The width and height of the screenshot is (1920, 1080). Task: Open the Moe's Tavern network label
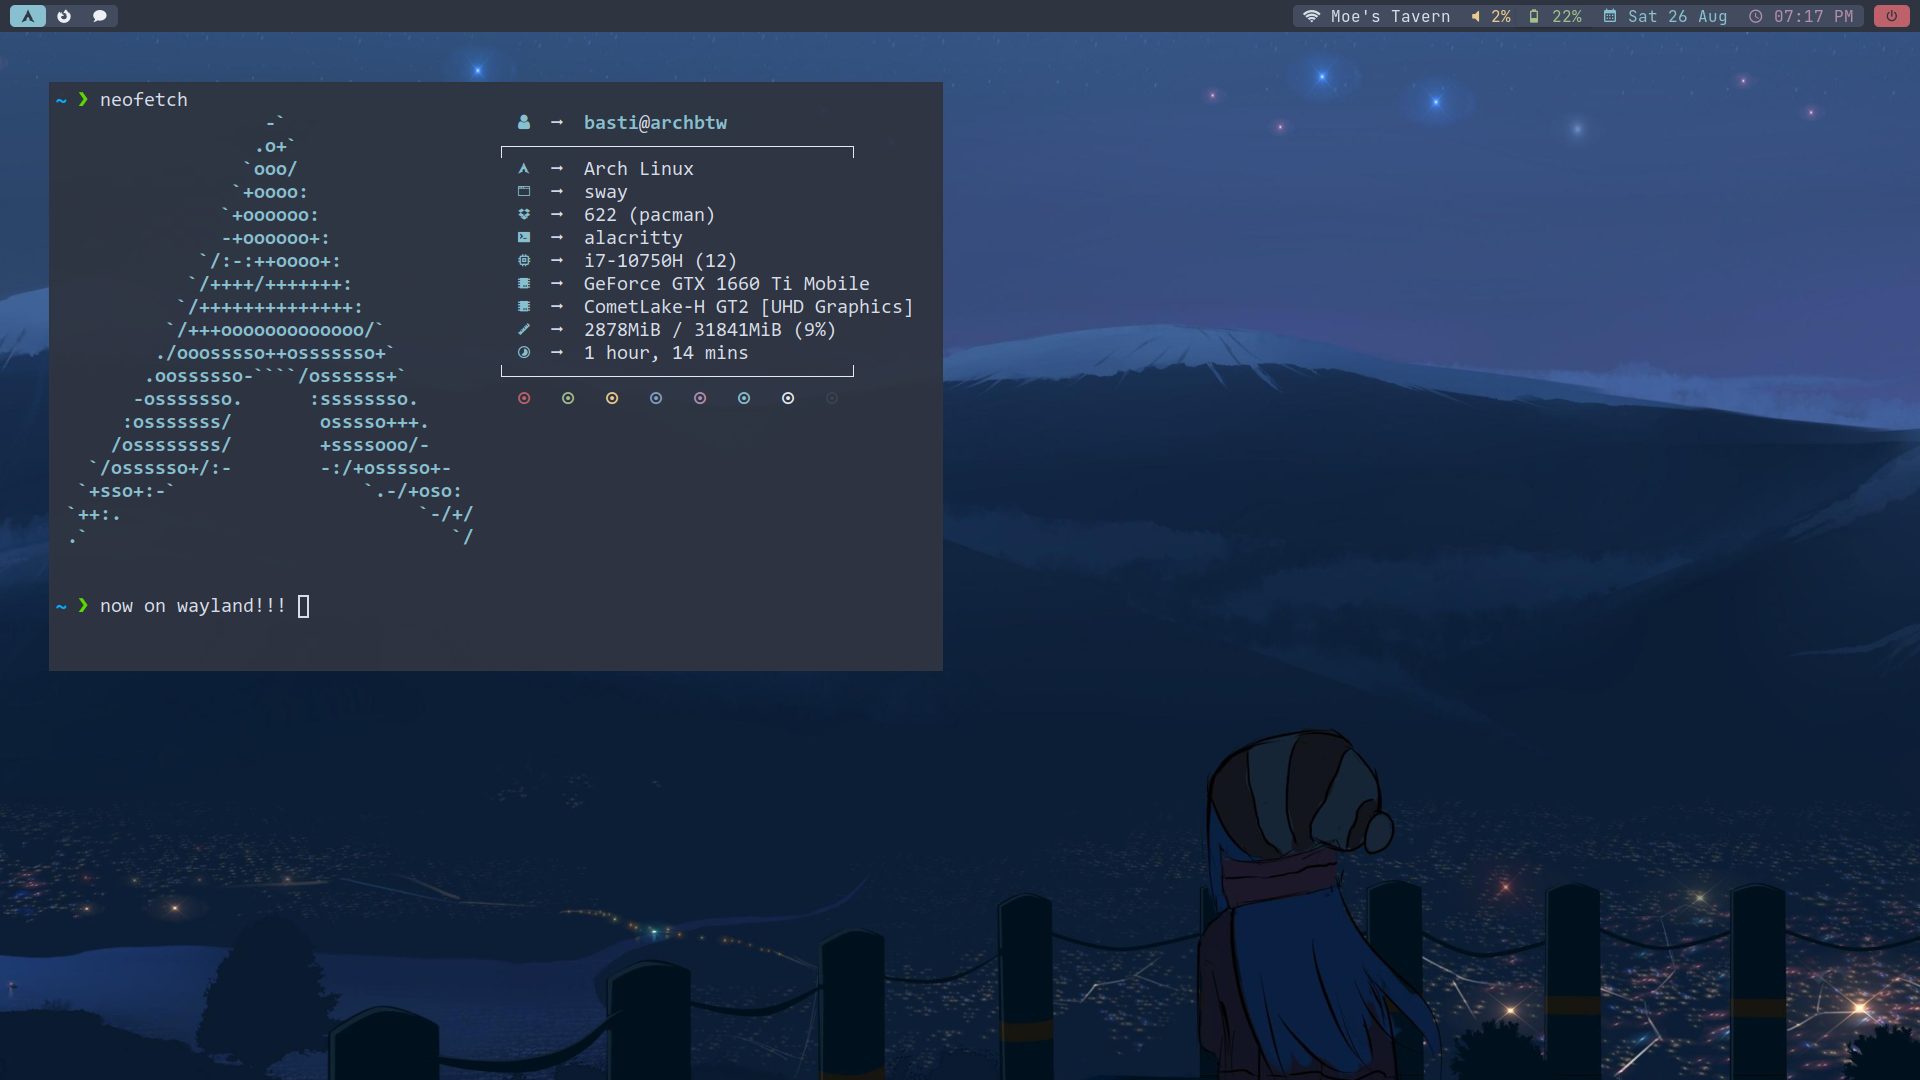click(1390, 16)
